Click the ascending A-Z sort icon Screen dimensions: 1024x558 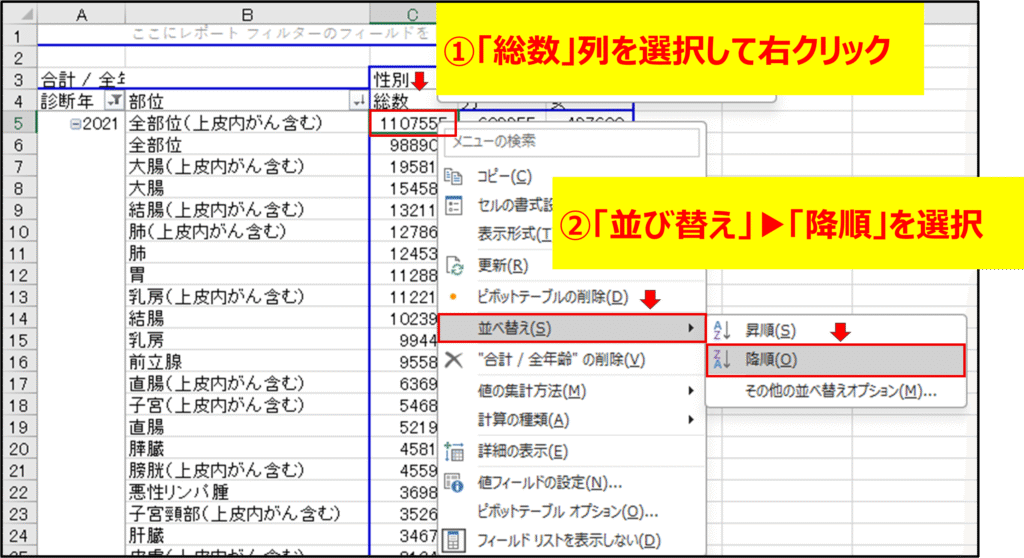[x=725, y=330]
